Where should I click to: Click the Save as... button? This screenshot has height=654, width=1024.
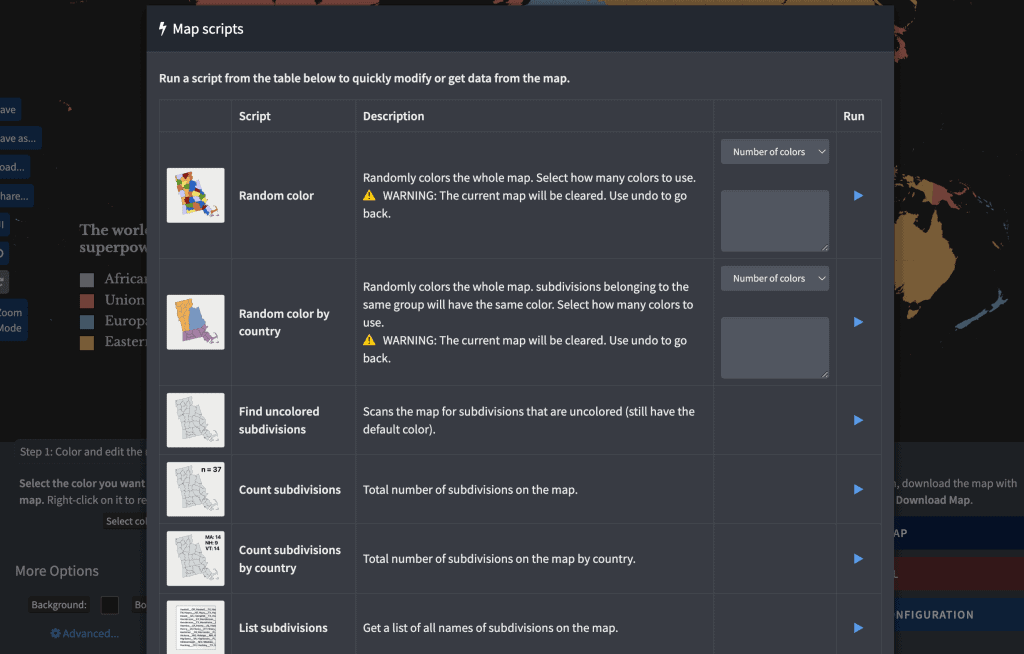coord(19,139)
